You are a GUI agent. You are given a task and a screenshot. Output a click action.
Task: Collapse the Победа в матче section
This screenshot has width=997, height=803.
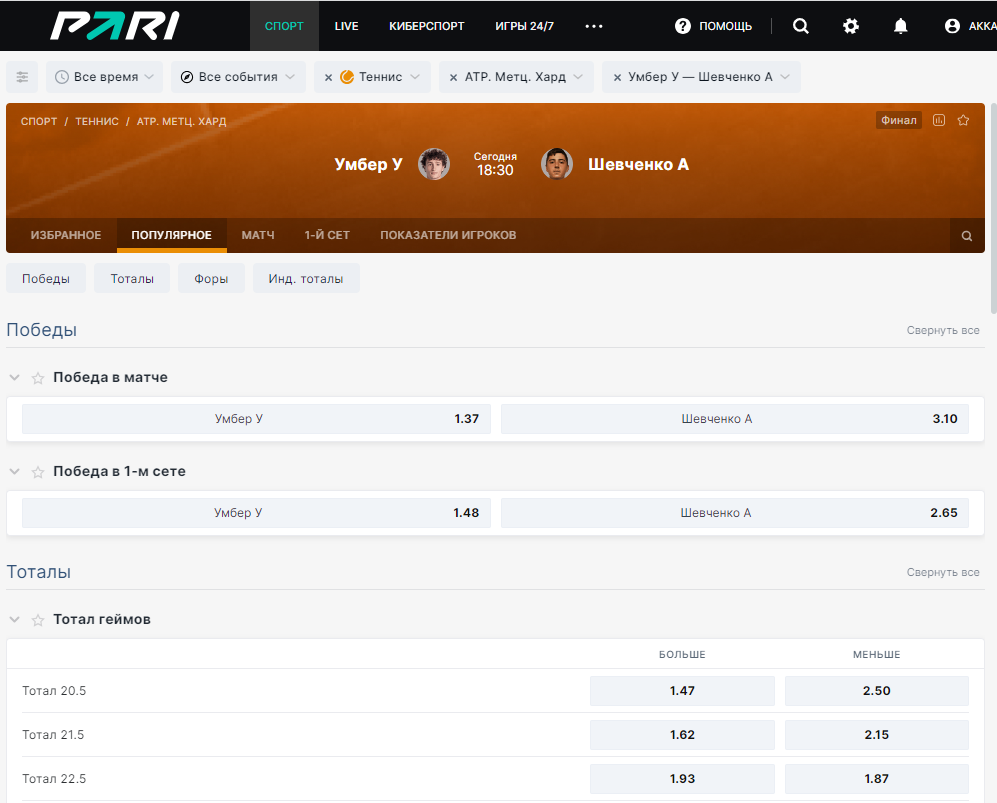[15, 378]
